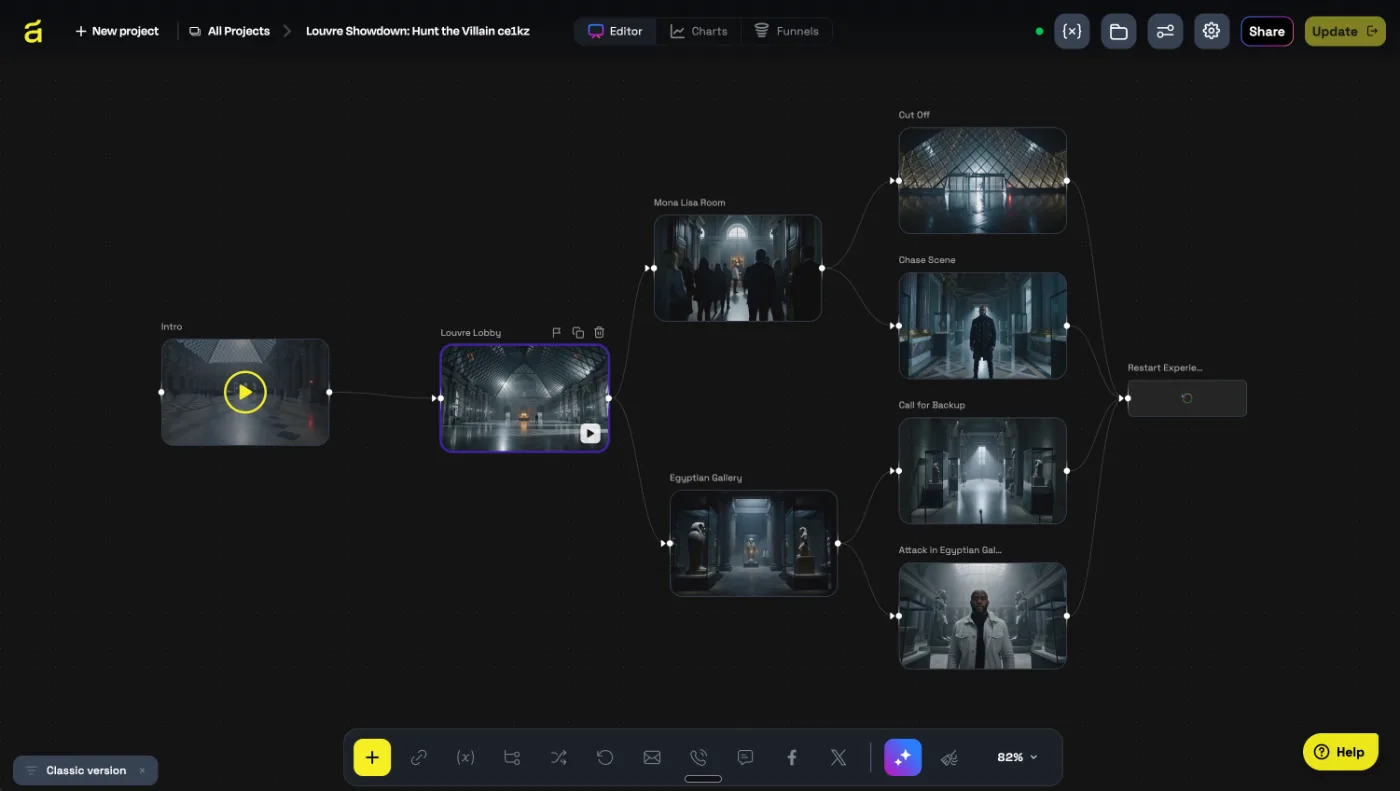Click the flag icon above Louvre Lobby
This screenshot has width=1400, height=791.
pyautogui.click(x=557, y=332)
